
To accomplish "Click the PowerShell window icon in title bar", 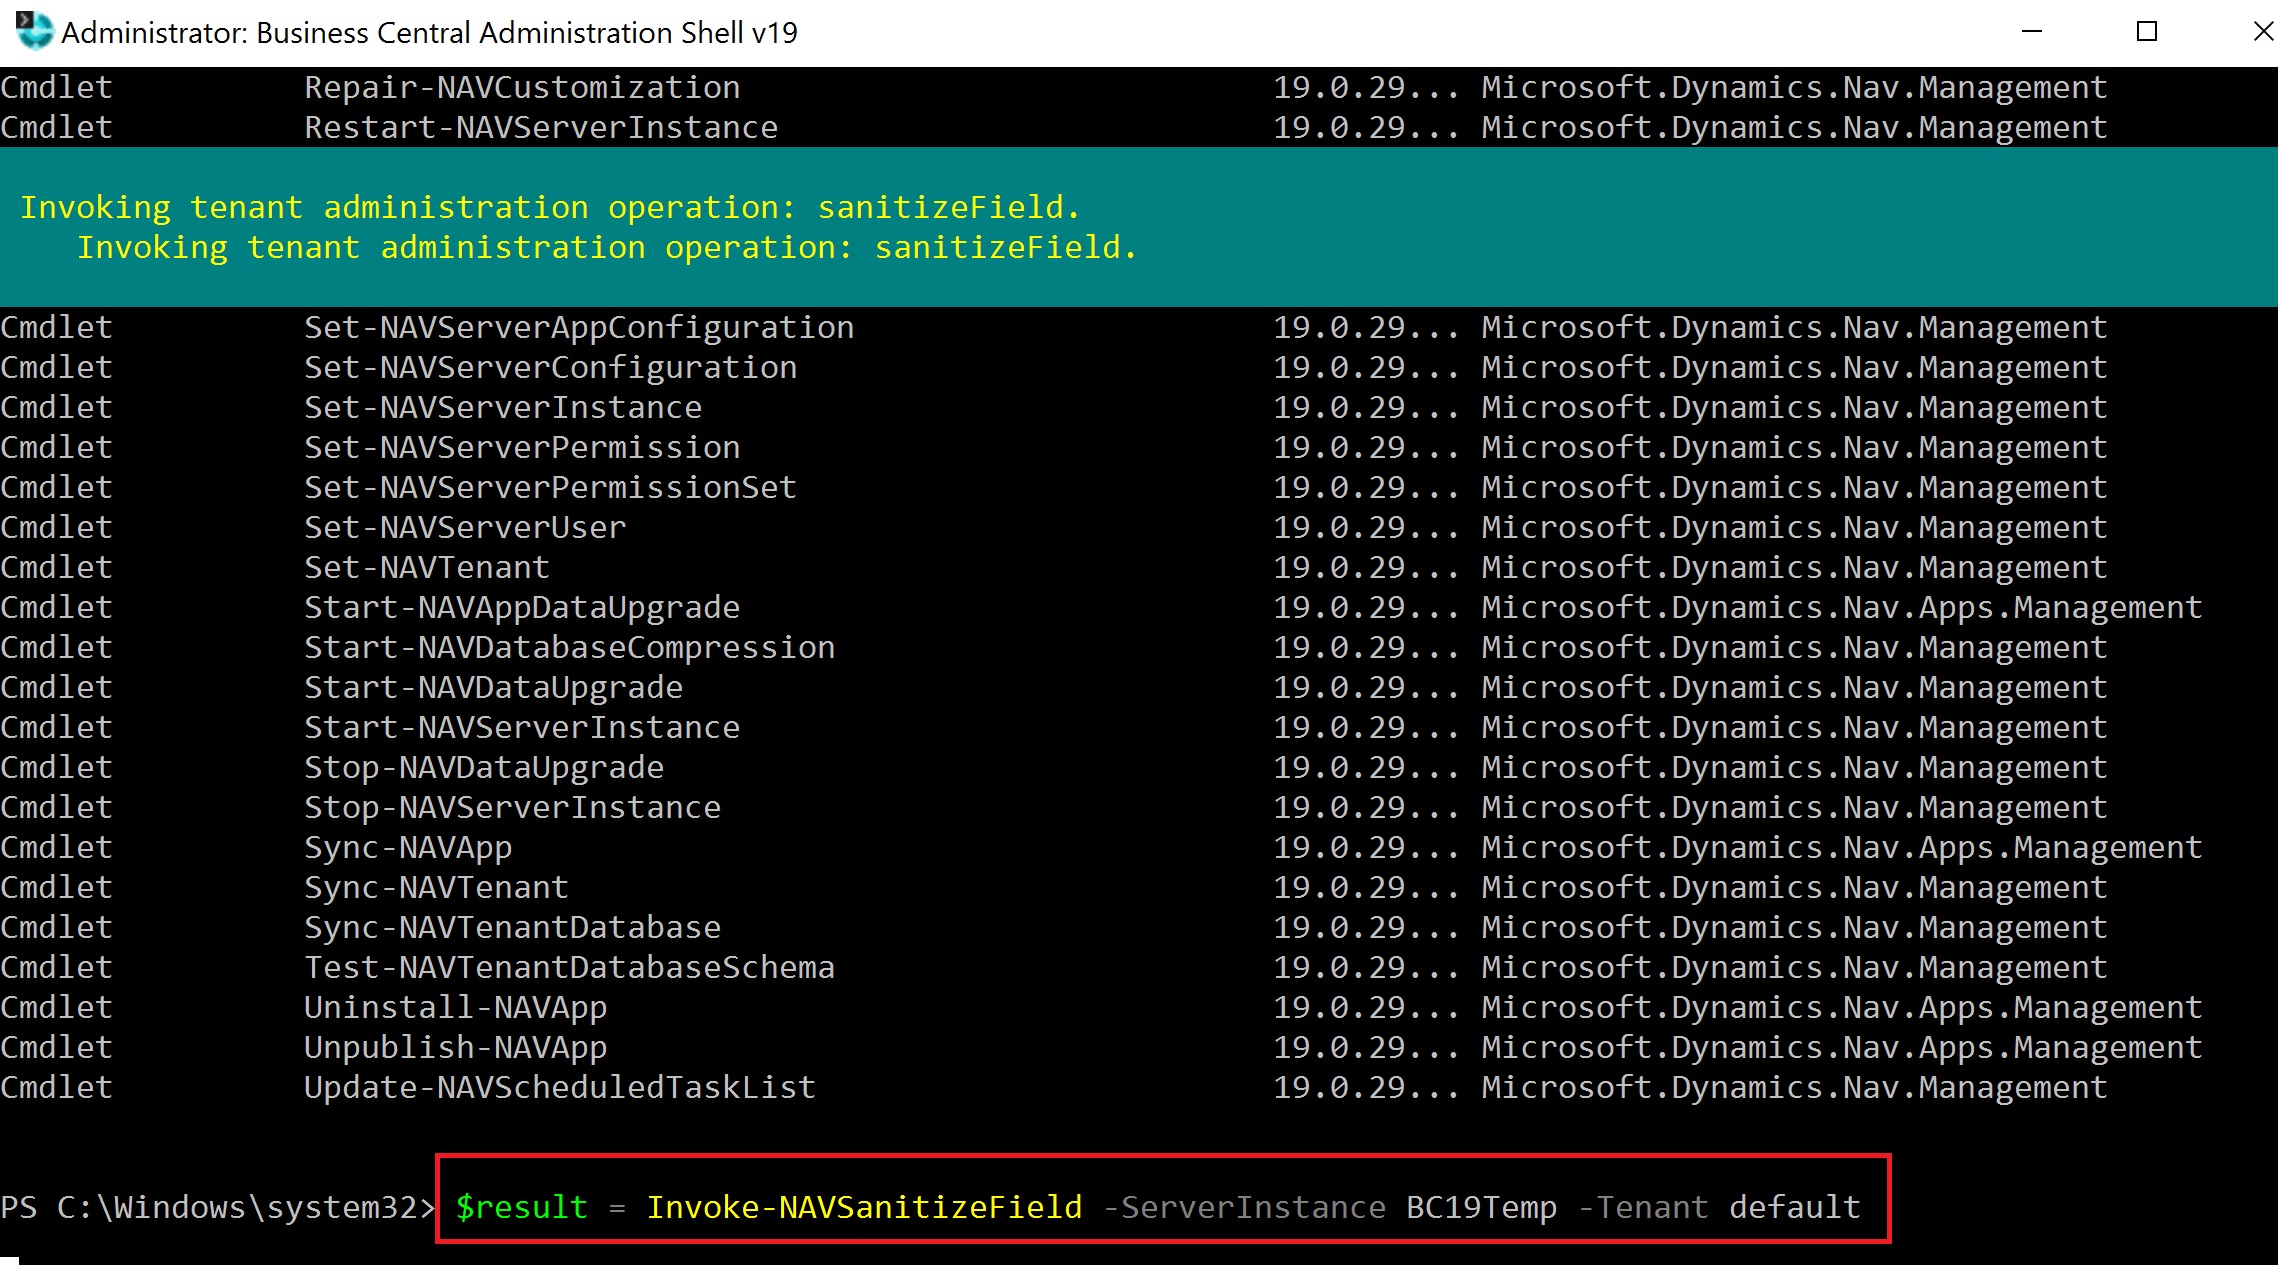I will (x=34, y=31).
